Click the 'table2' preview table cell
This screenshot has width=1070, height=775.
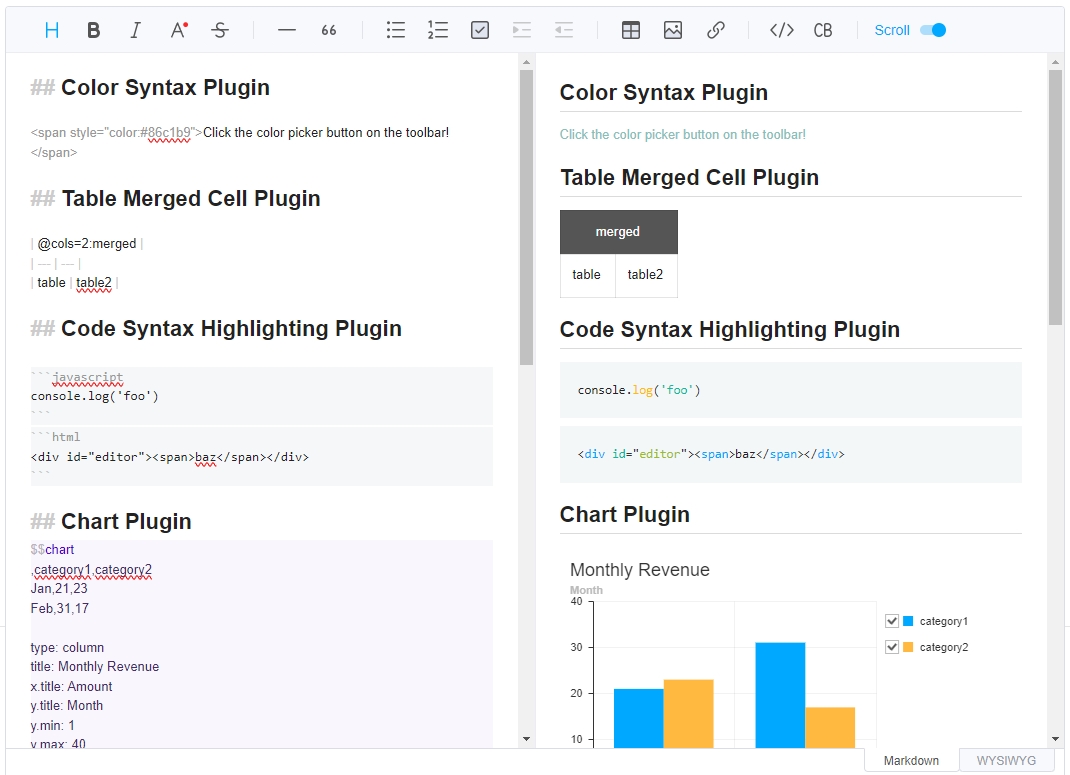[646, 275]
